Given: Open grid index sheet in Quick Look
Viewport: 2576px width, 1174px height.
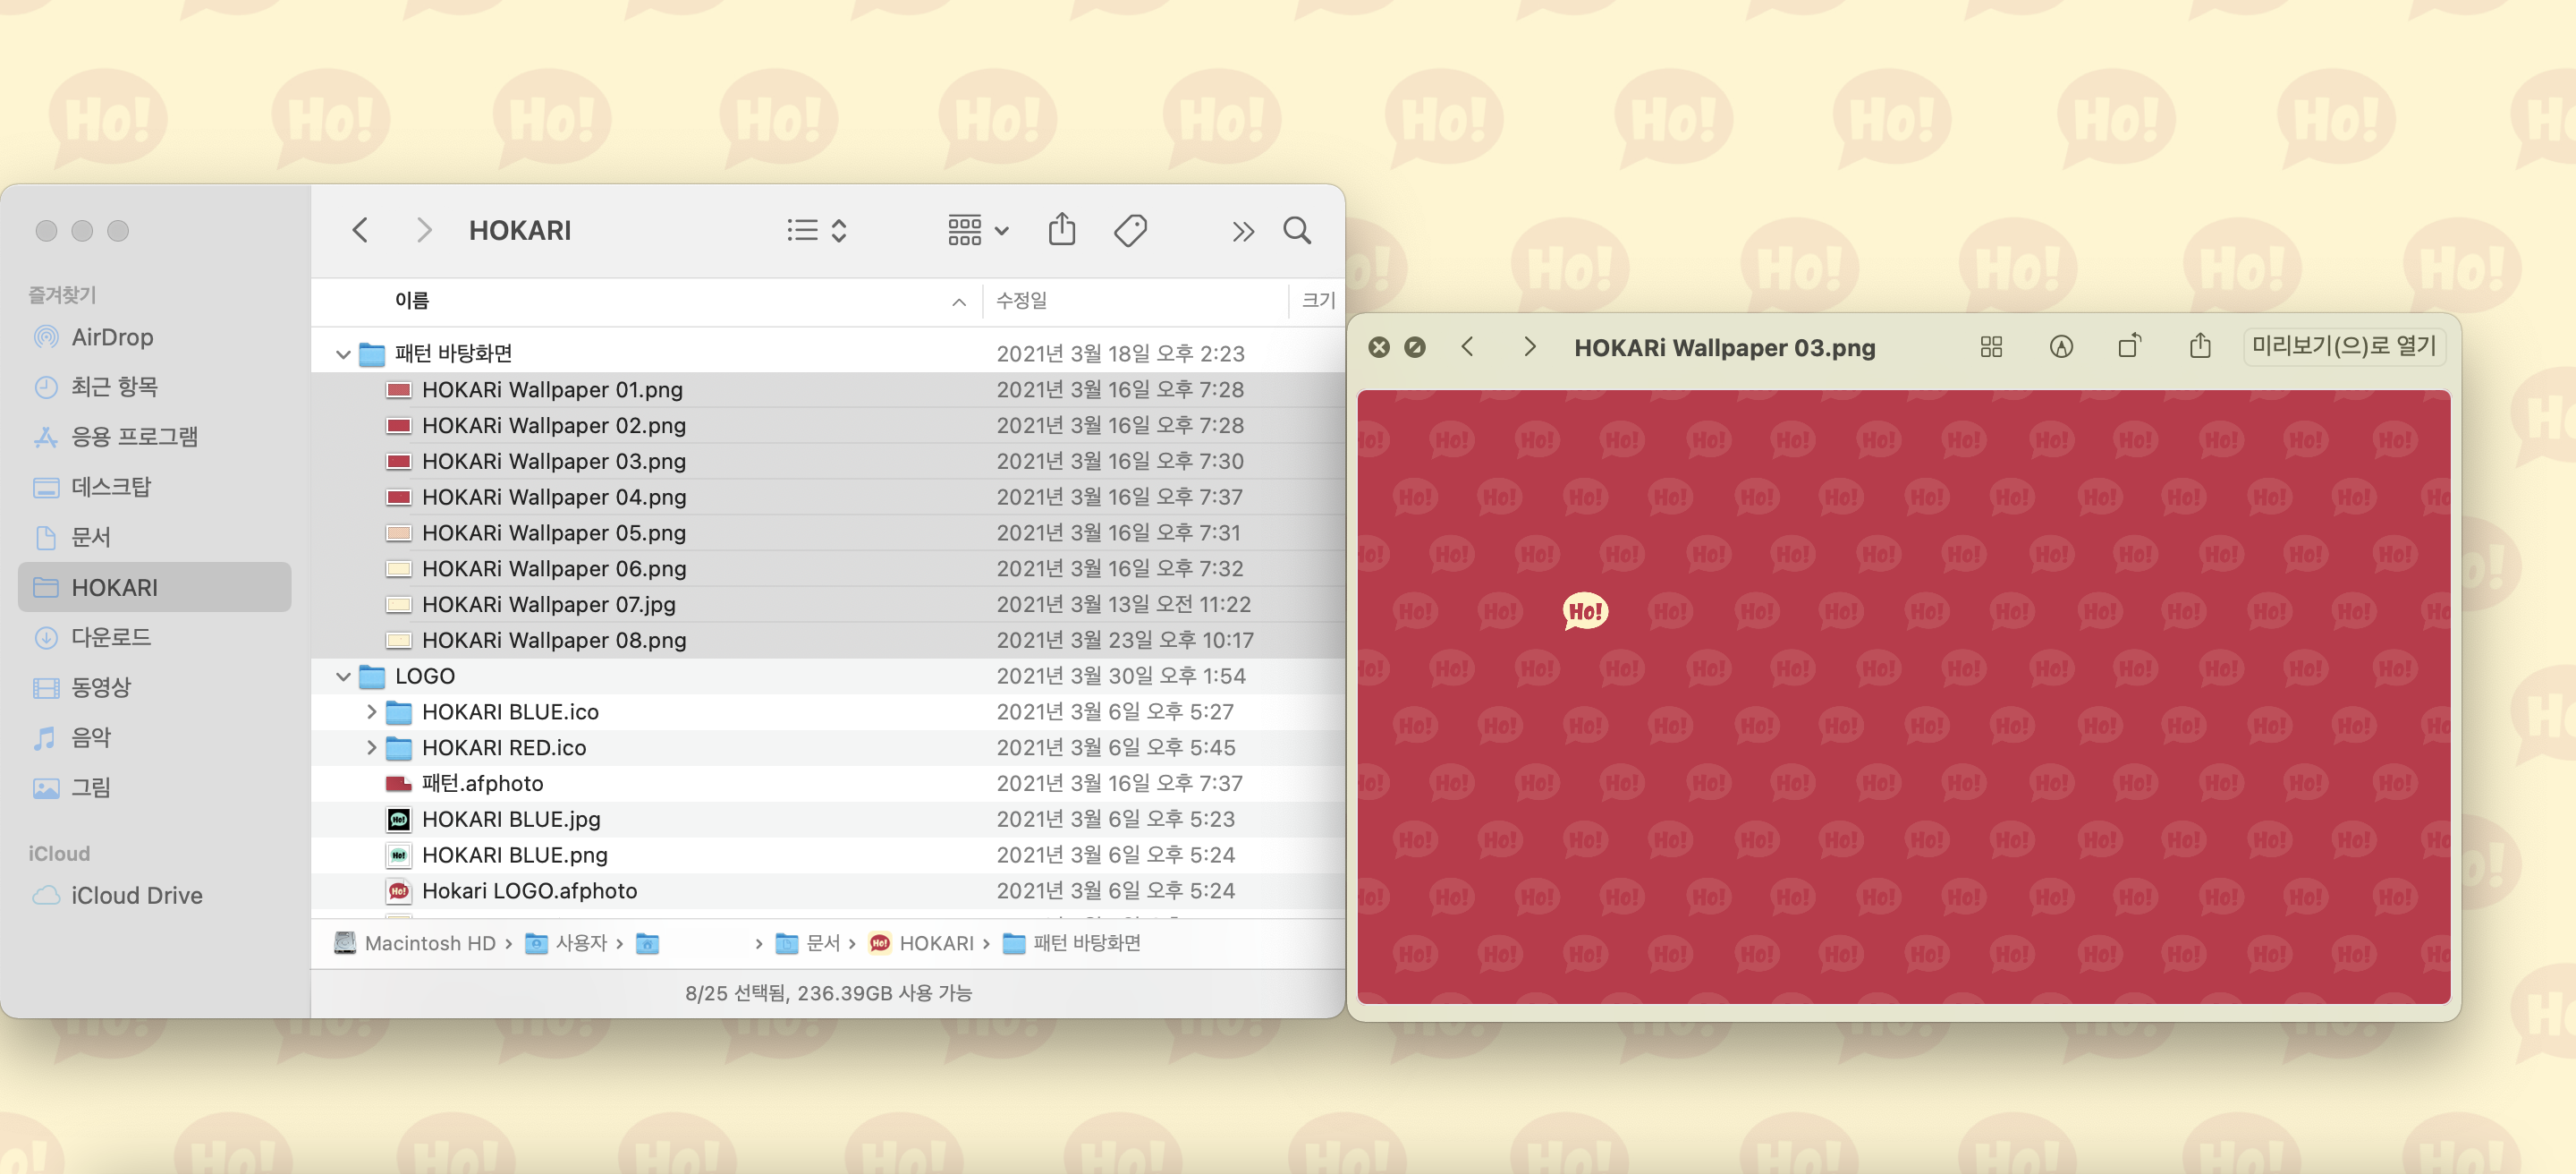Looking at the screenshot, I should [x=1990, y=347].
